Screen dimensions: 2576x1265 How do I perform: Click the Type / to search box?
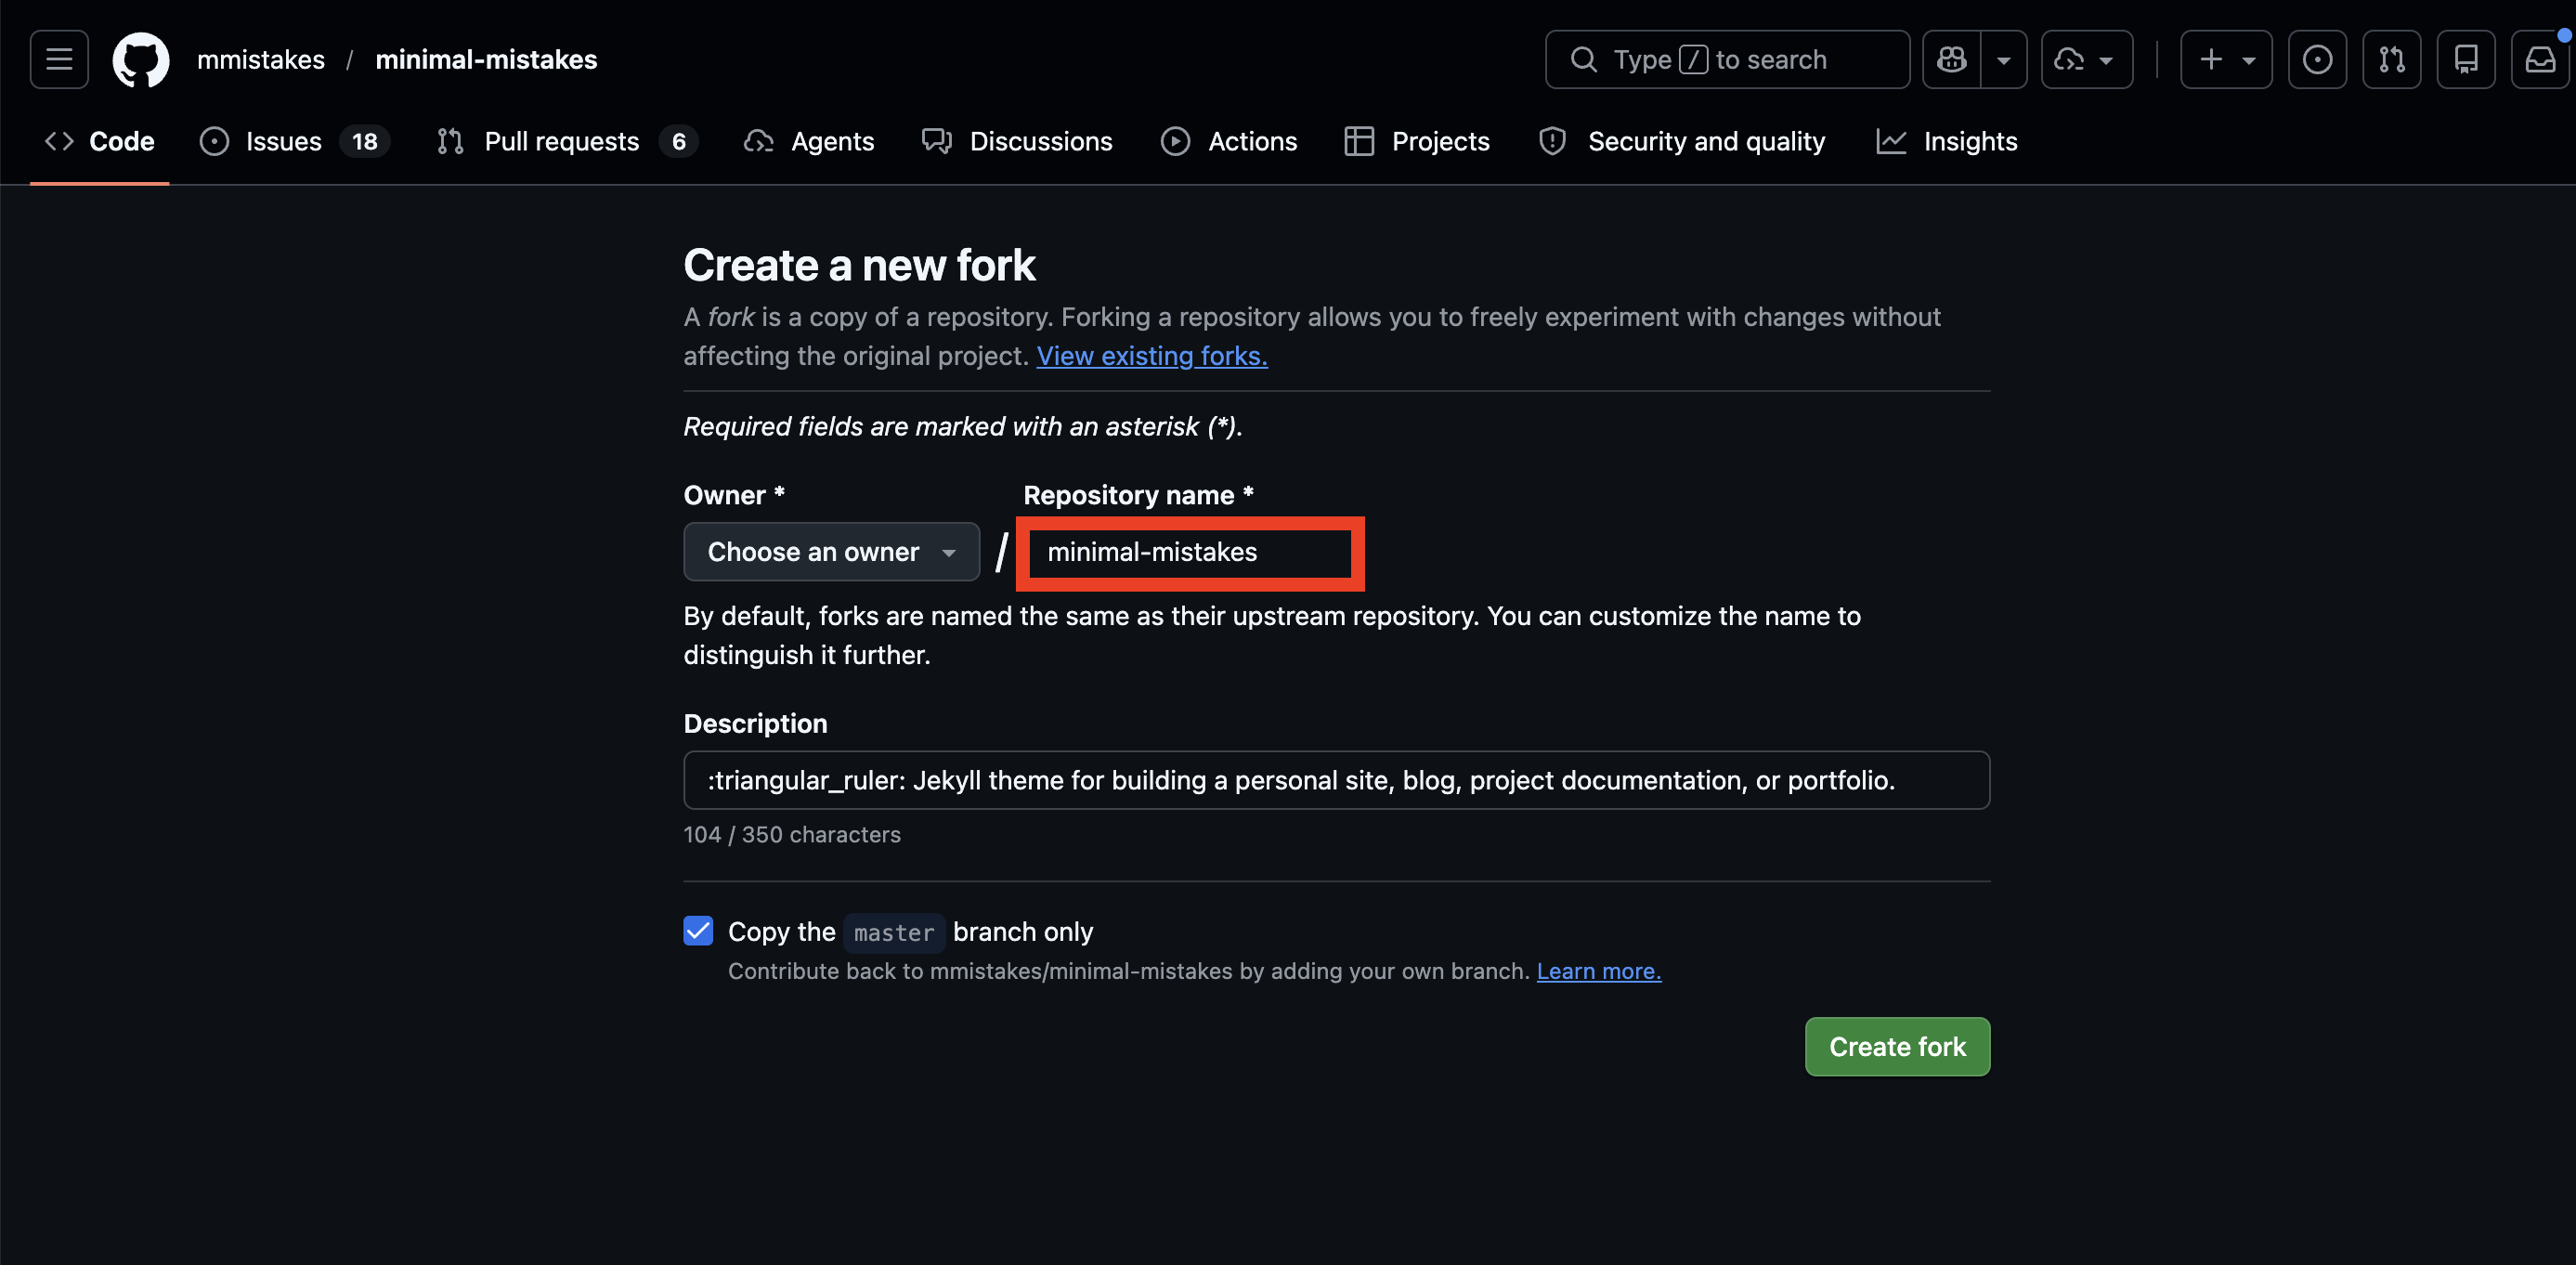1727,60
